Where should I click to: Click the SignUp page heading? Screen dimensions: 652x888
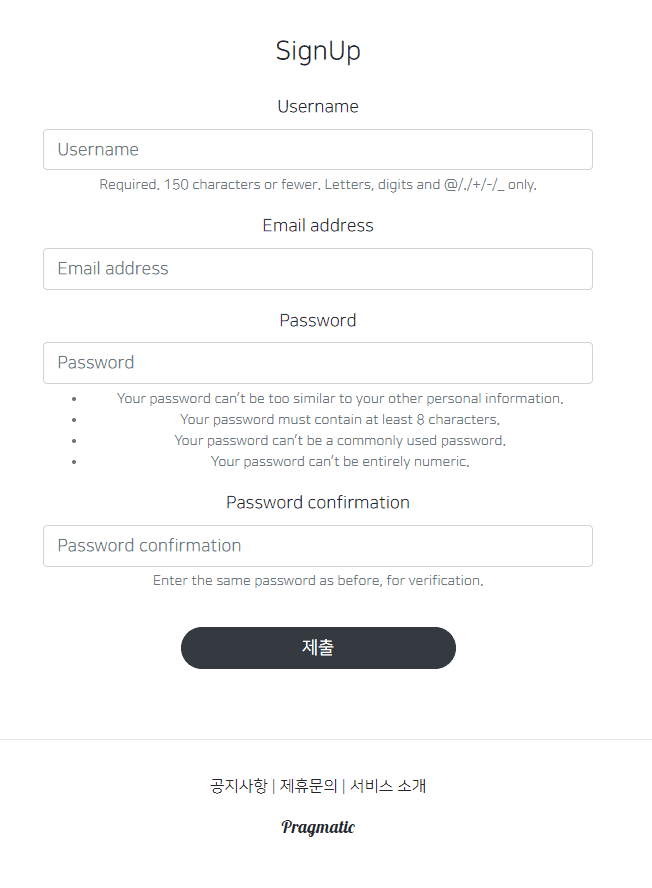point(318,51)
